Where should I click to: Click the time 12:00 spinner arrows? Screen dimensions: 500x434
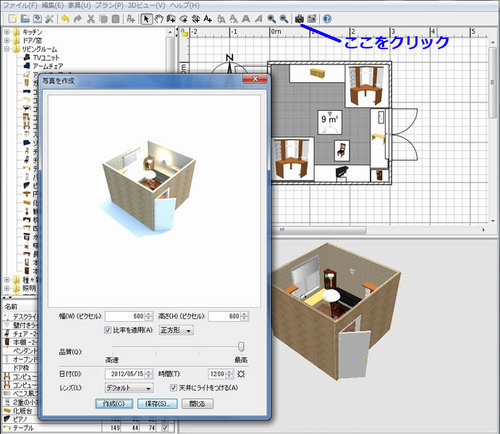point(229,374)
